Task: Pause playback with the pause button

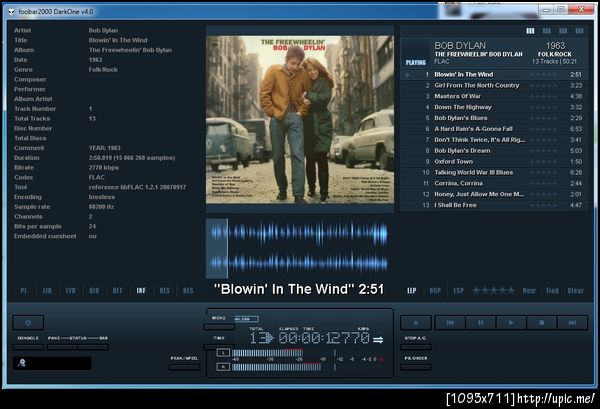Action: coord(481,323)
